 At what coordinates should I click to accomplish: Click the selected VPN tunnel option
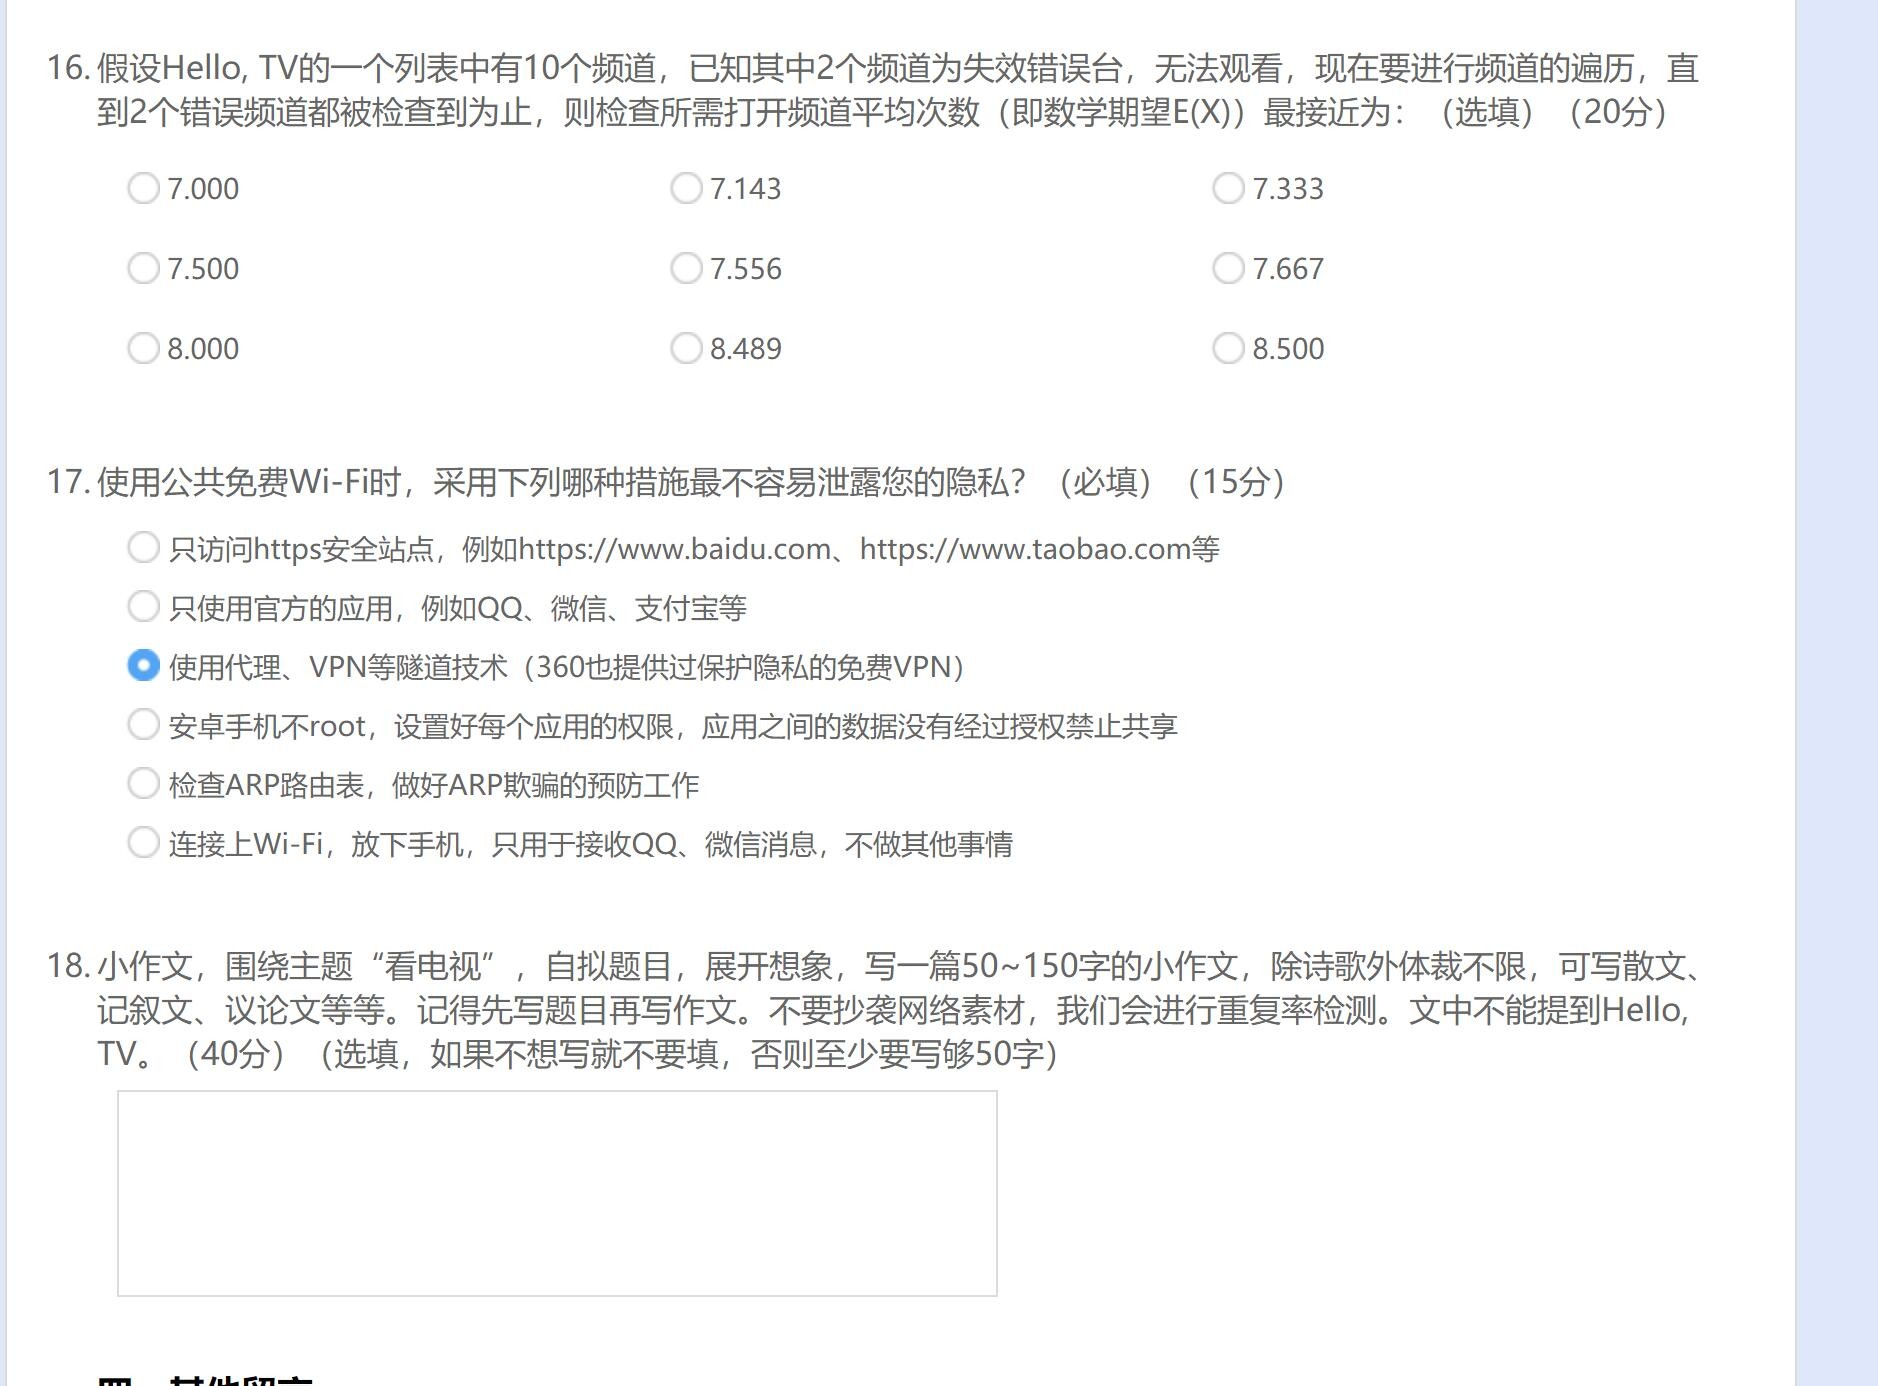[144, 665]
